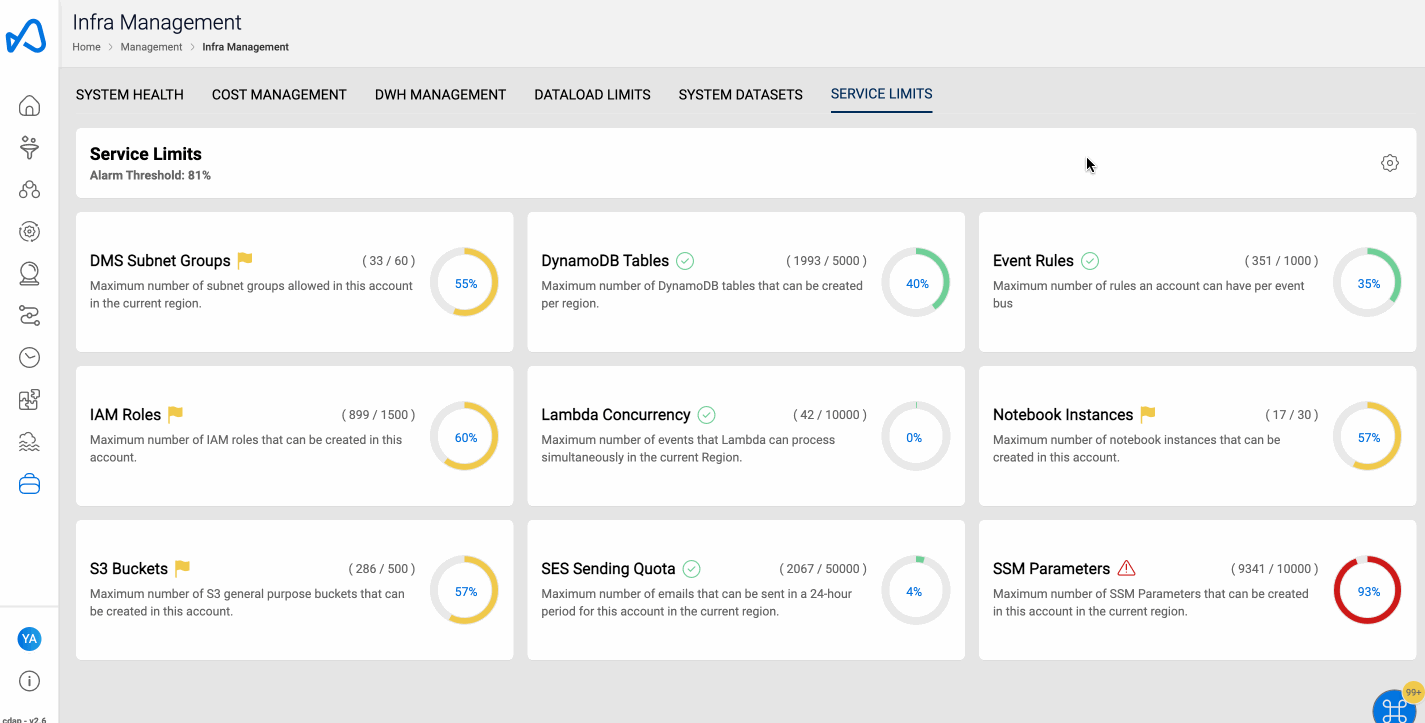1425x723 pixels.
Task: Open the Home icon in the sidebar
Action: pyautogui.click(x=30, y=106)
